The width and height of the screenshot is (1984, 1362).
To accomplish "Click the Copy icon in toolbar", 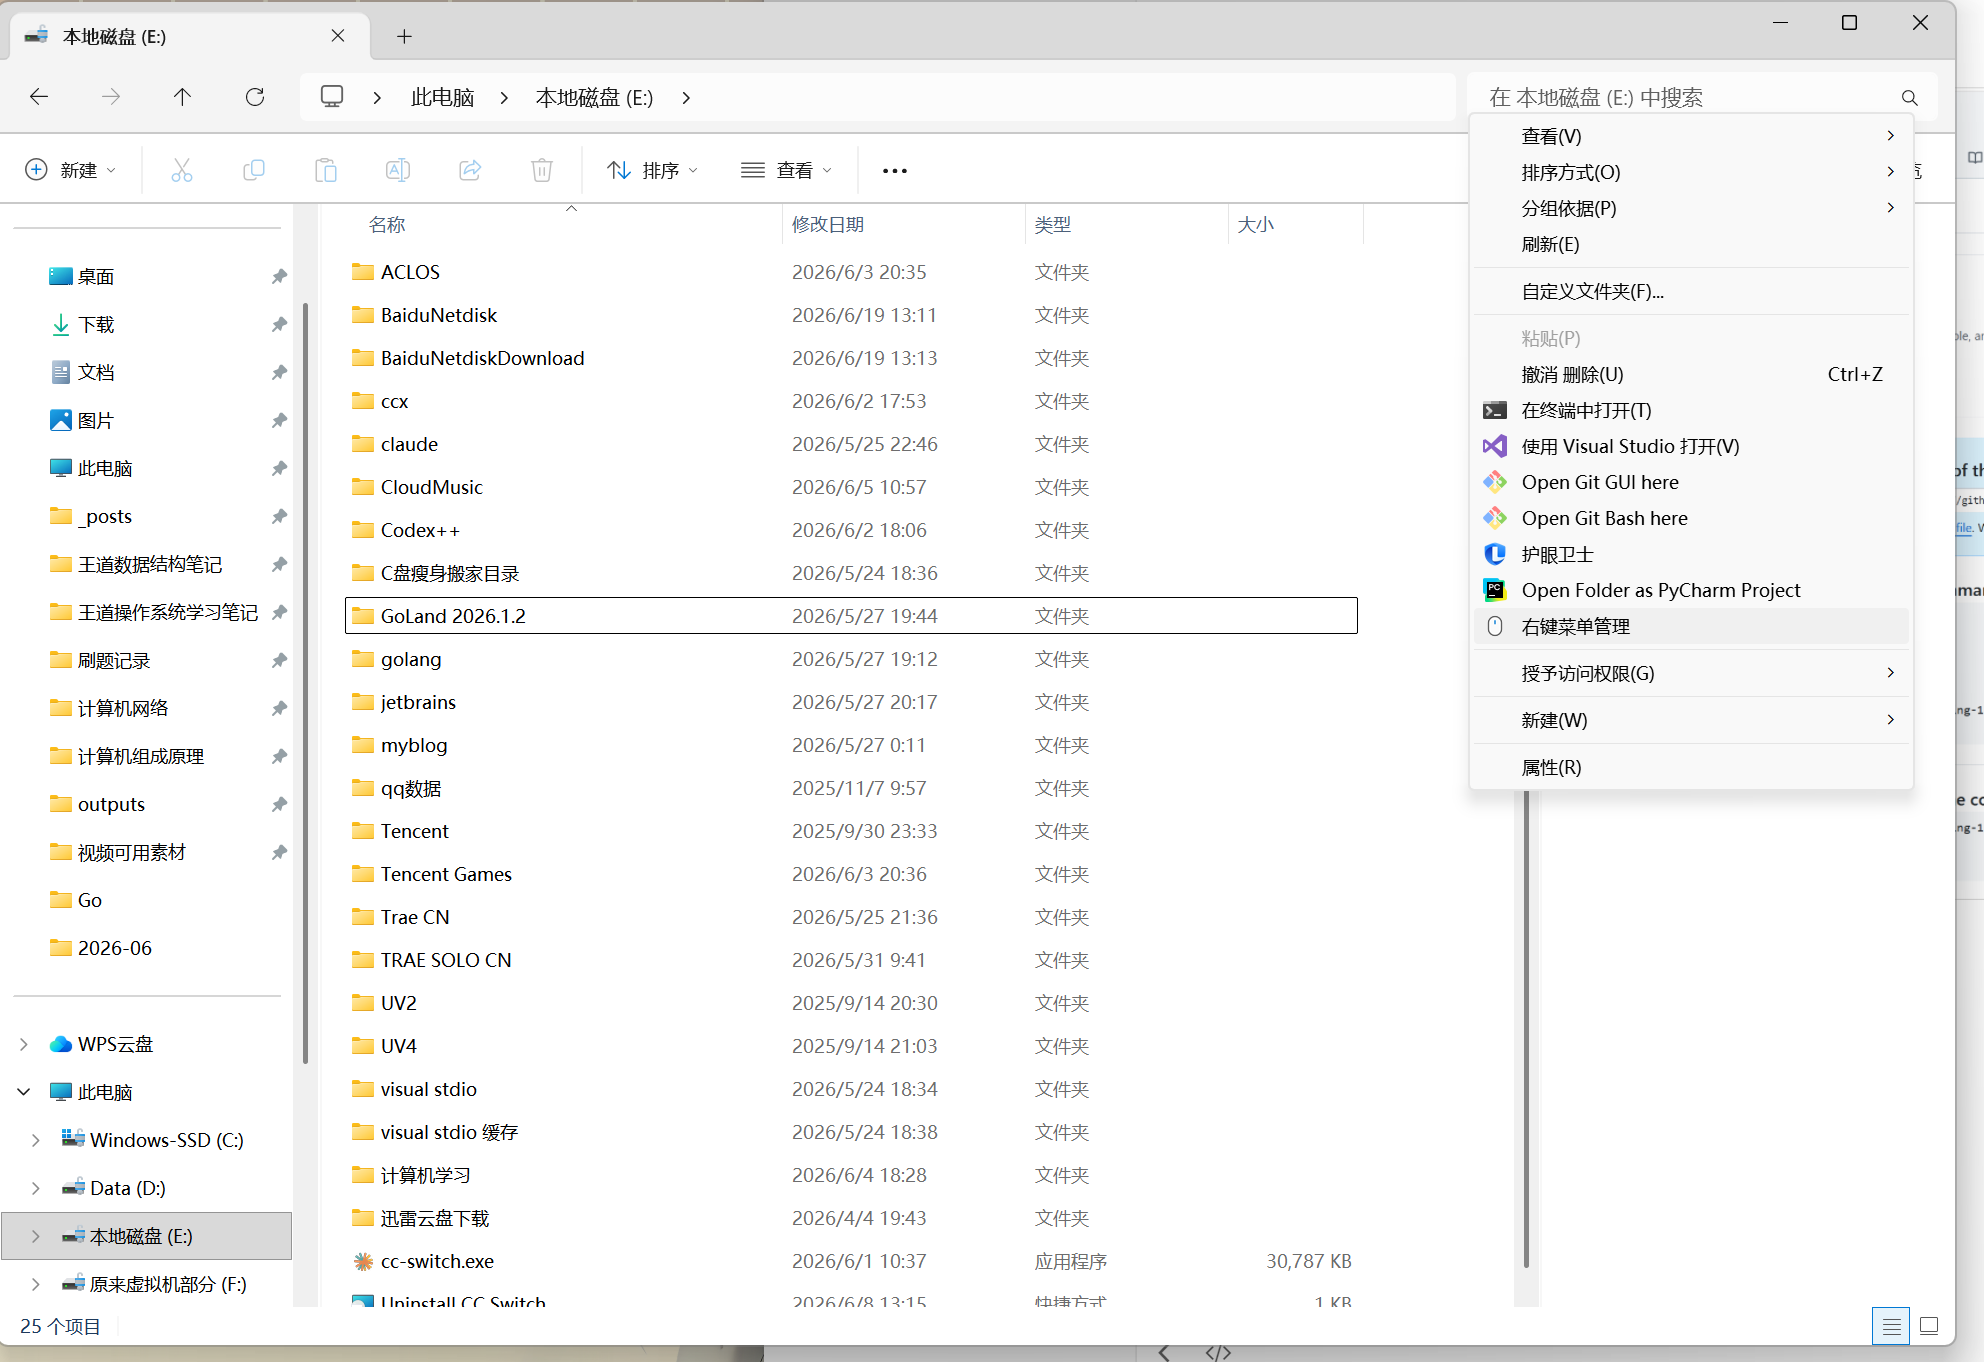I will (254, 170).
